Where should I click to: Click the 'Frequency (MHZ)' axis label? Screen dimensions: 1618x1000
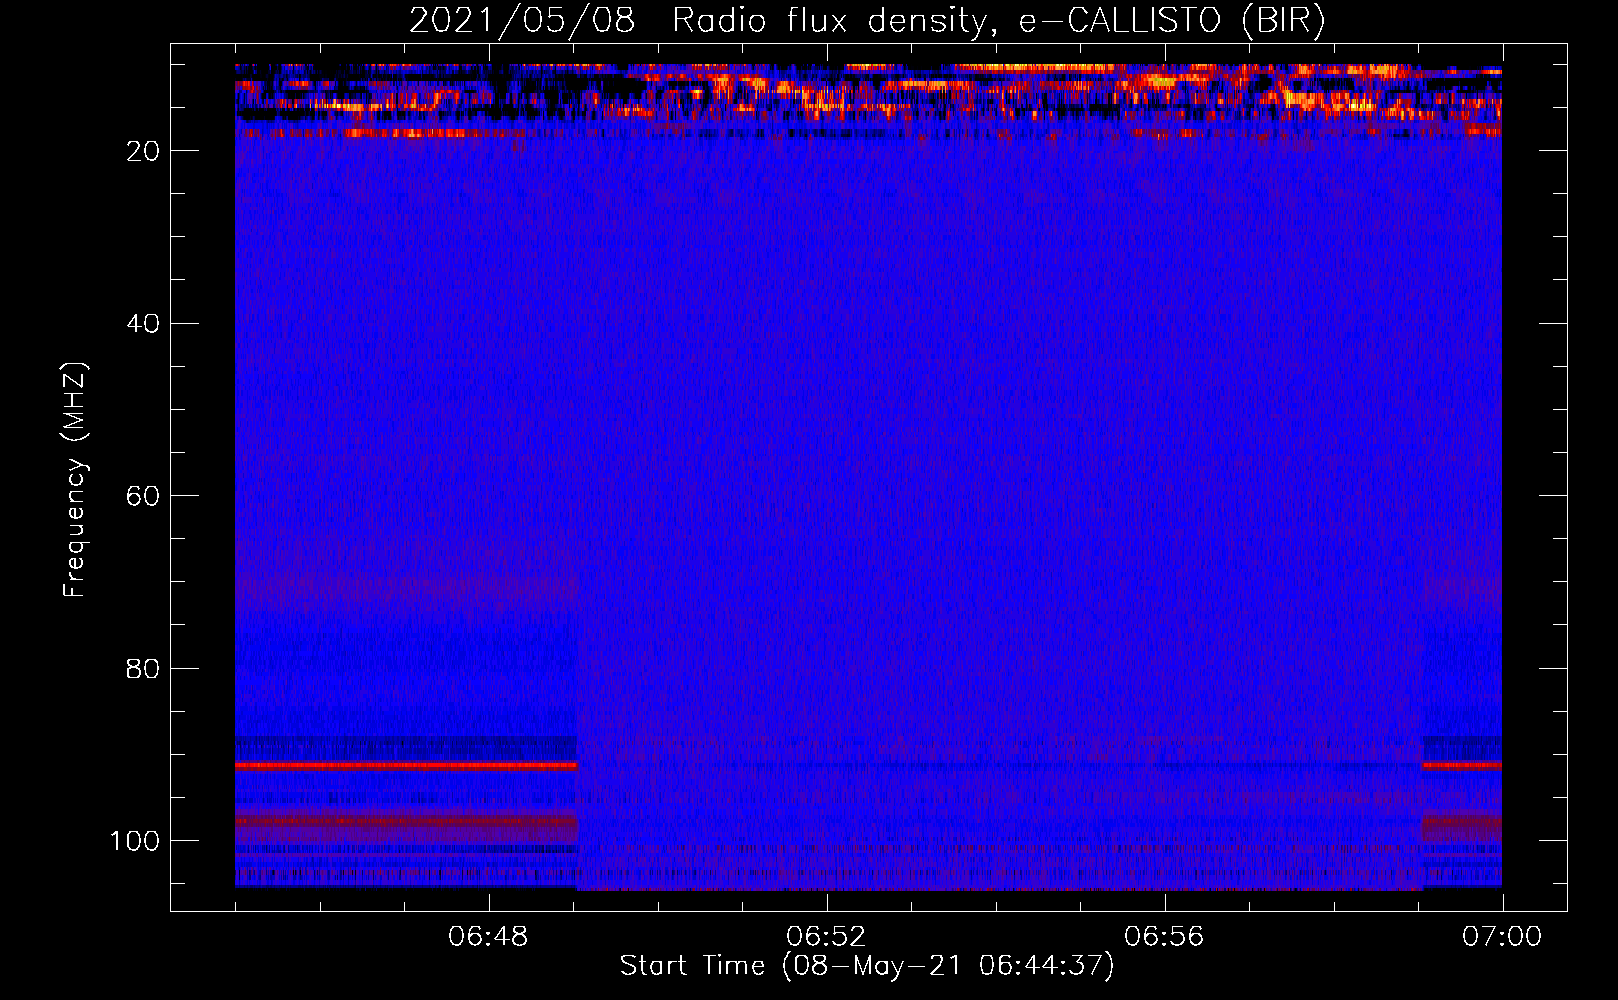76,480
